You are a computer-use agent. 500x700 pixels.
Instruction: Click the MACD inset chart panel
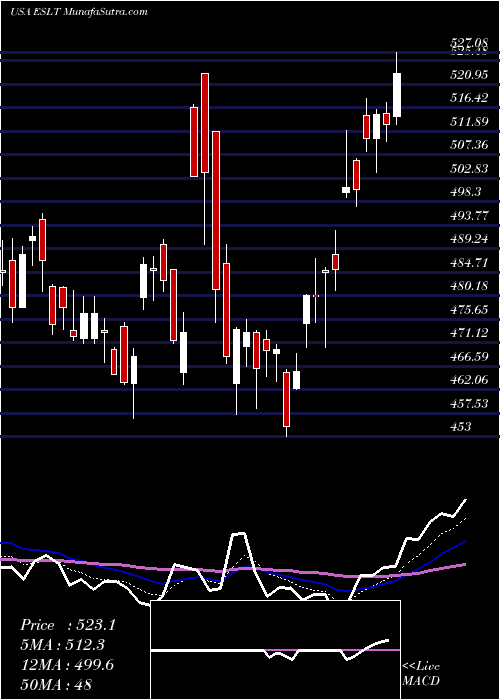[275, 650]
